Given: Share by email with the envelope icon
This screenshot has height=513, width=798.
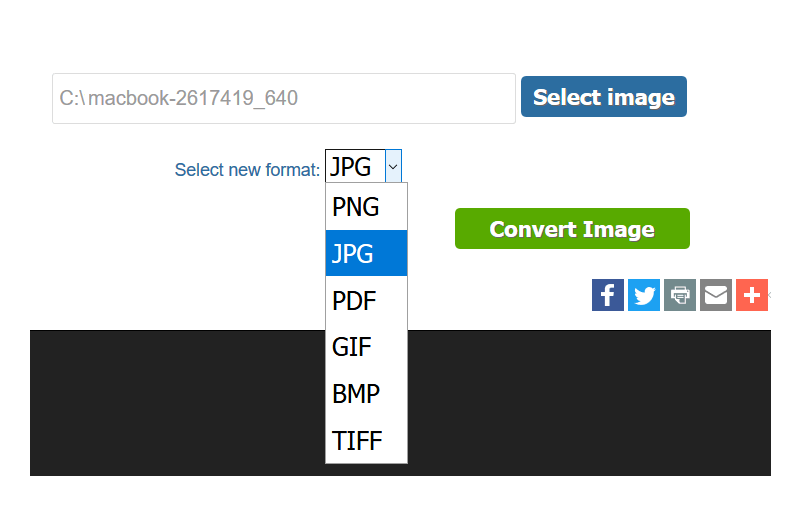Looking at the screenshot, I should (x=716, y=295).
